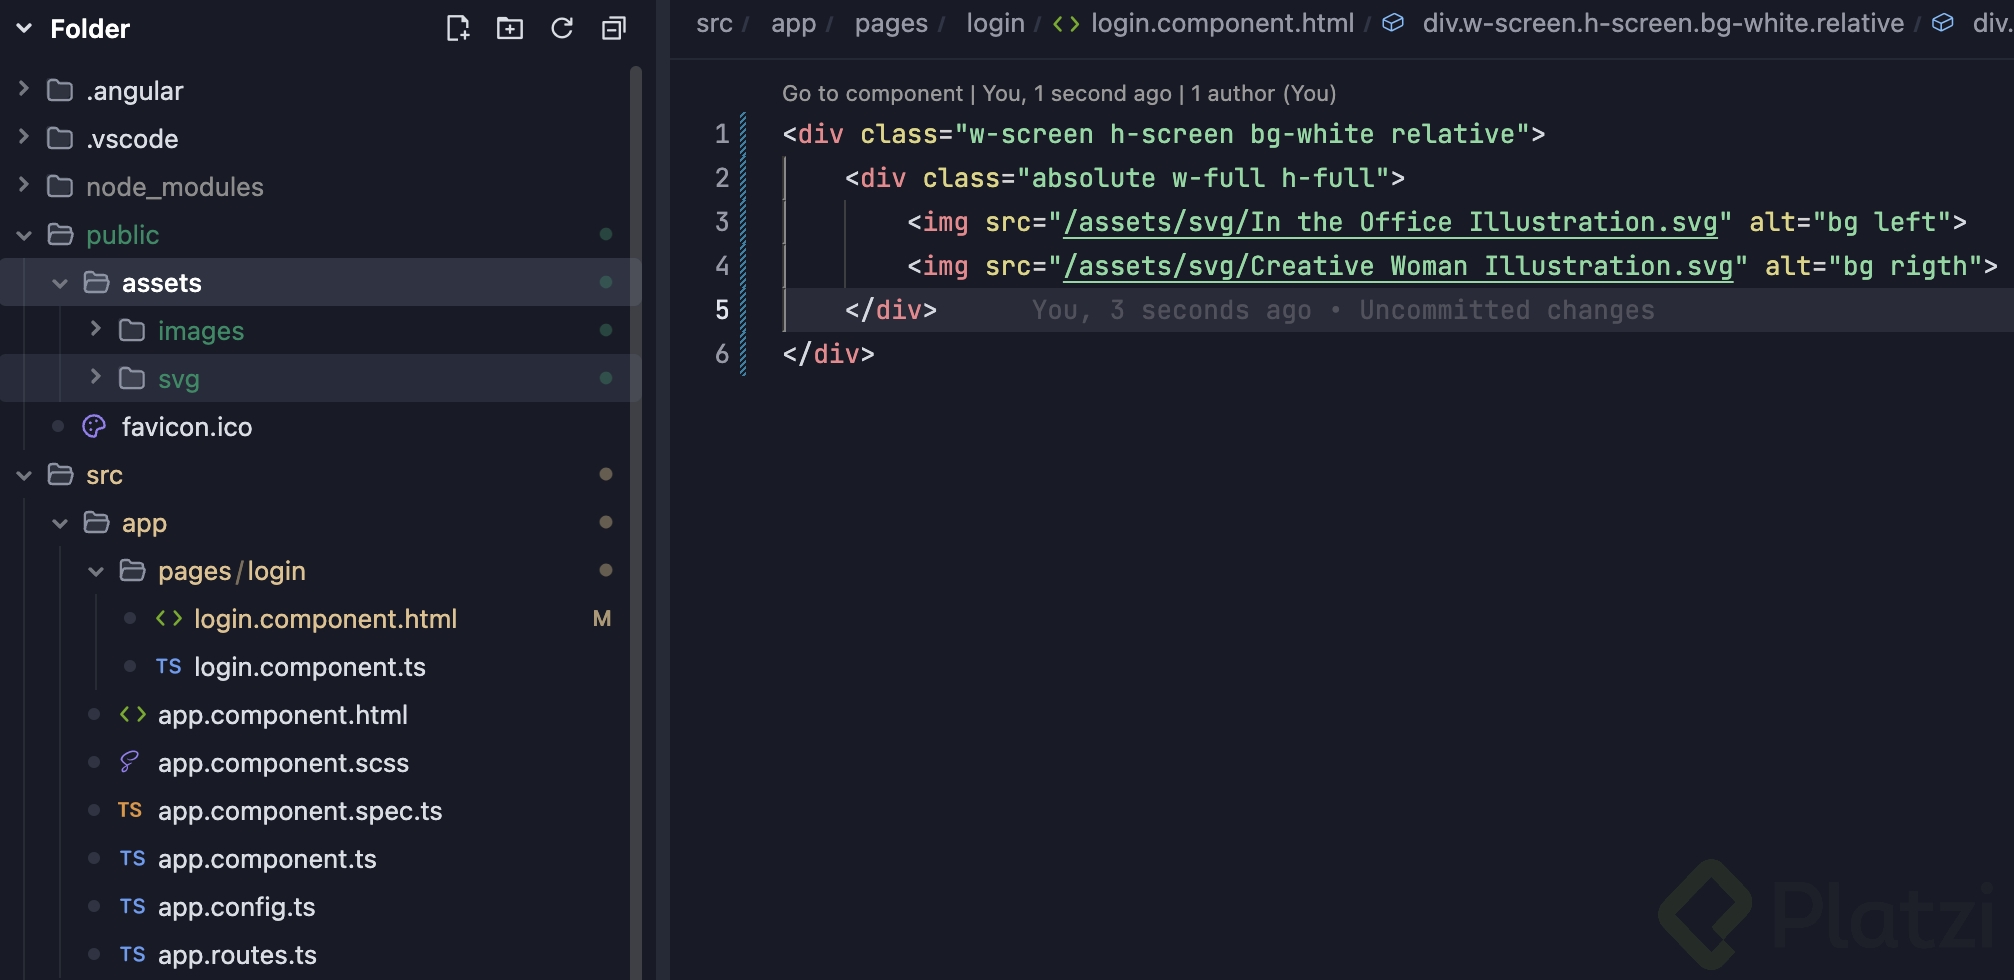
Task: Expand the .vscode folder chevron
Action: pos(24,137)
